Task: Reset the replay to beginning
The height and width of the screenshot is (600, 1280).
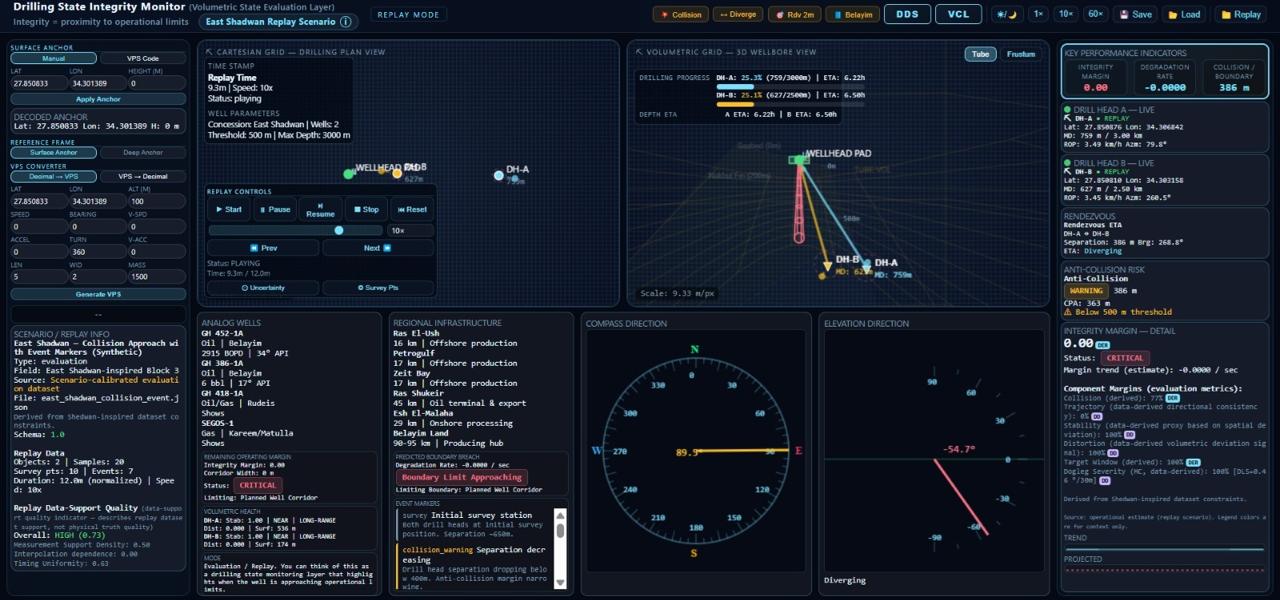Action: 411,209
